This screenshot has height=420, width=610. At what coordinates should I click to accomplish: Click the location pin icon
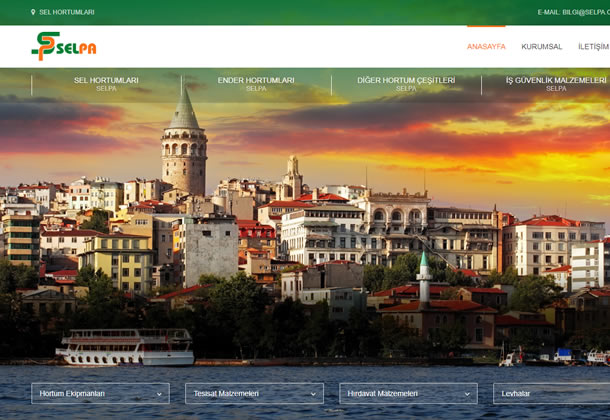pos(33,12)
